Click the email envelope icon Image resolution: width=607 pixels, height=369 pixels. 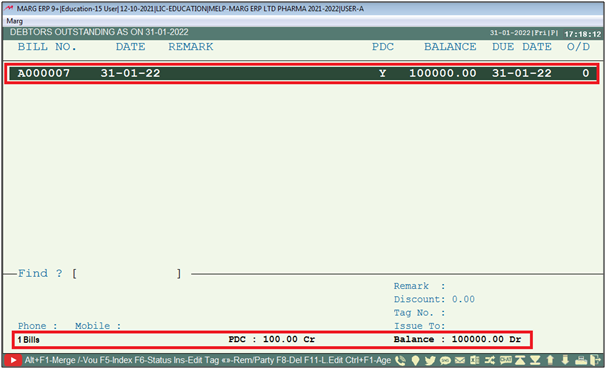[x=460, y=360]
